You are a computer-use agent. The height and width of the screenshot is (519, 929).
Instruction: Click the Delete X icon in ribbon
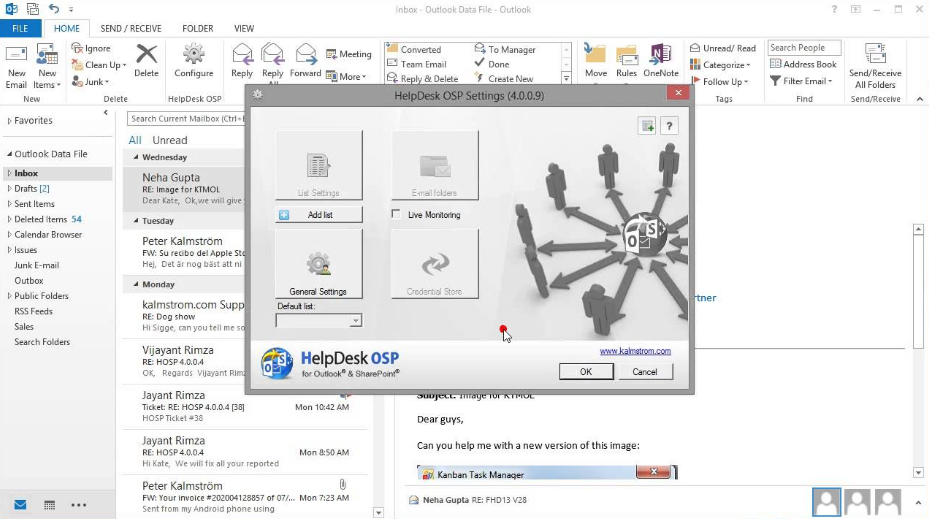coord(146,54)
